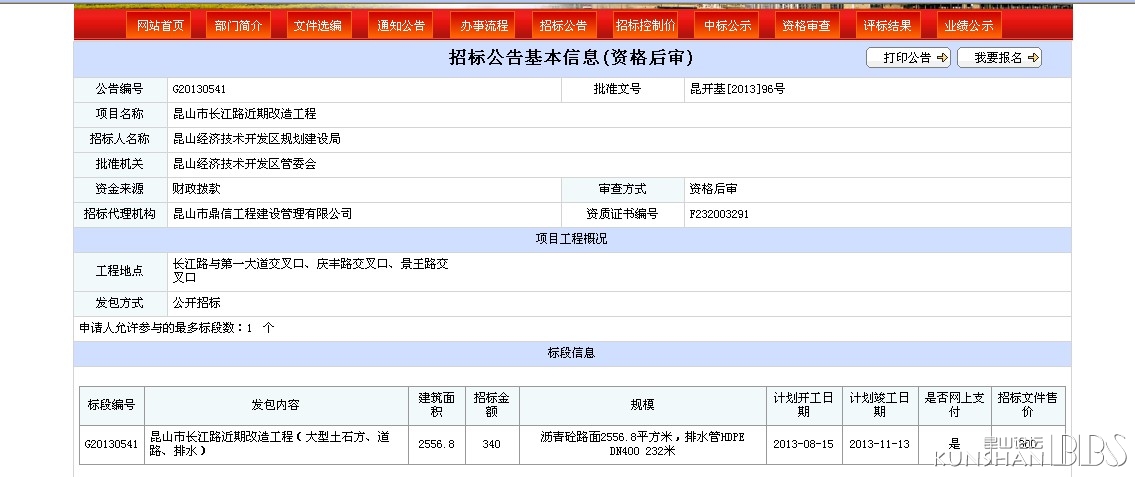Select certificate number F232003291
1135x477 pixels.
click(719, 214)
